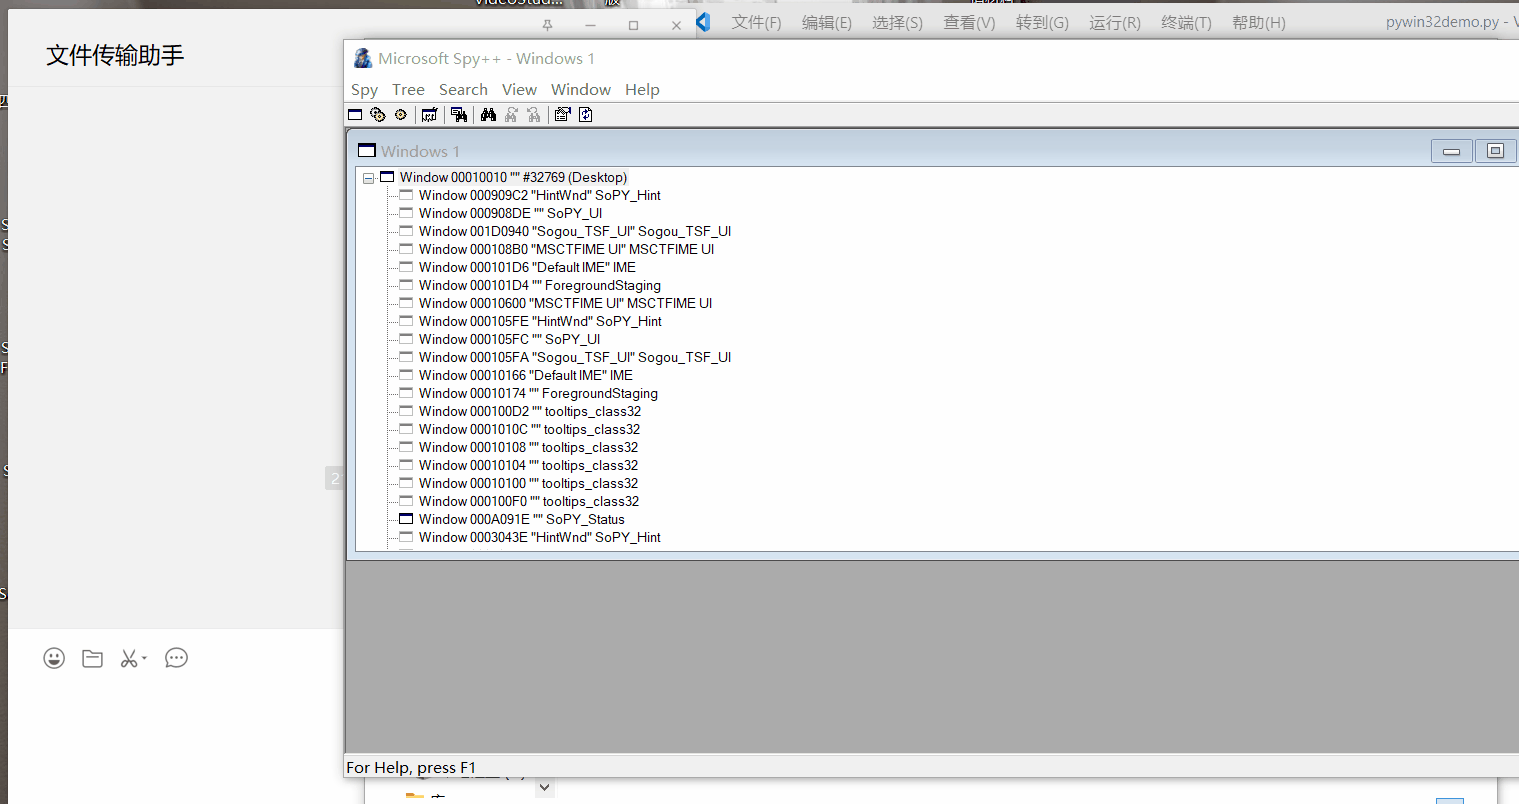Open Properties using the Spy++ toolbar icon

(563, 115)
